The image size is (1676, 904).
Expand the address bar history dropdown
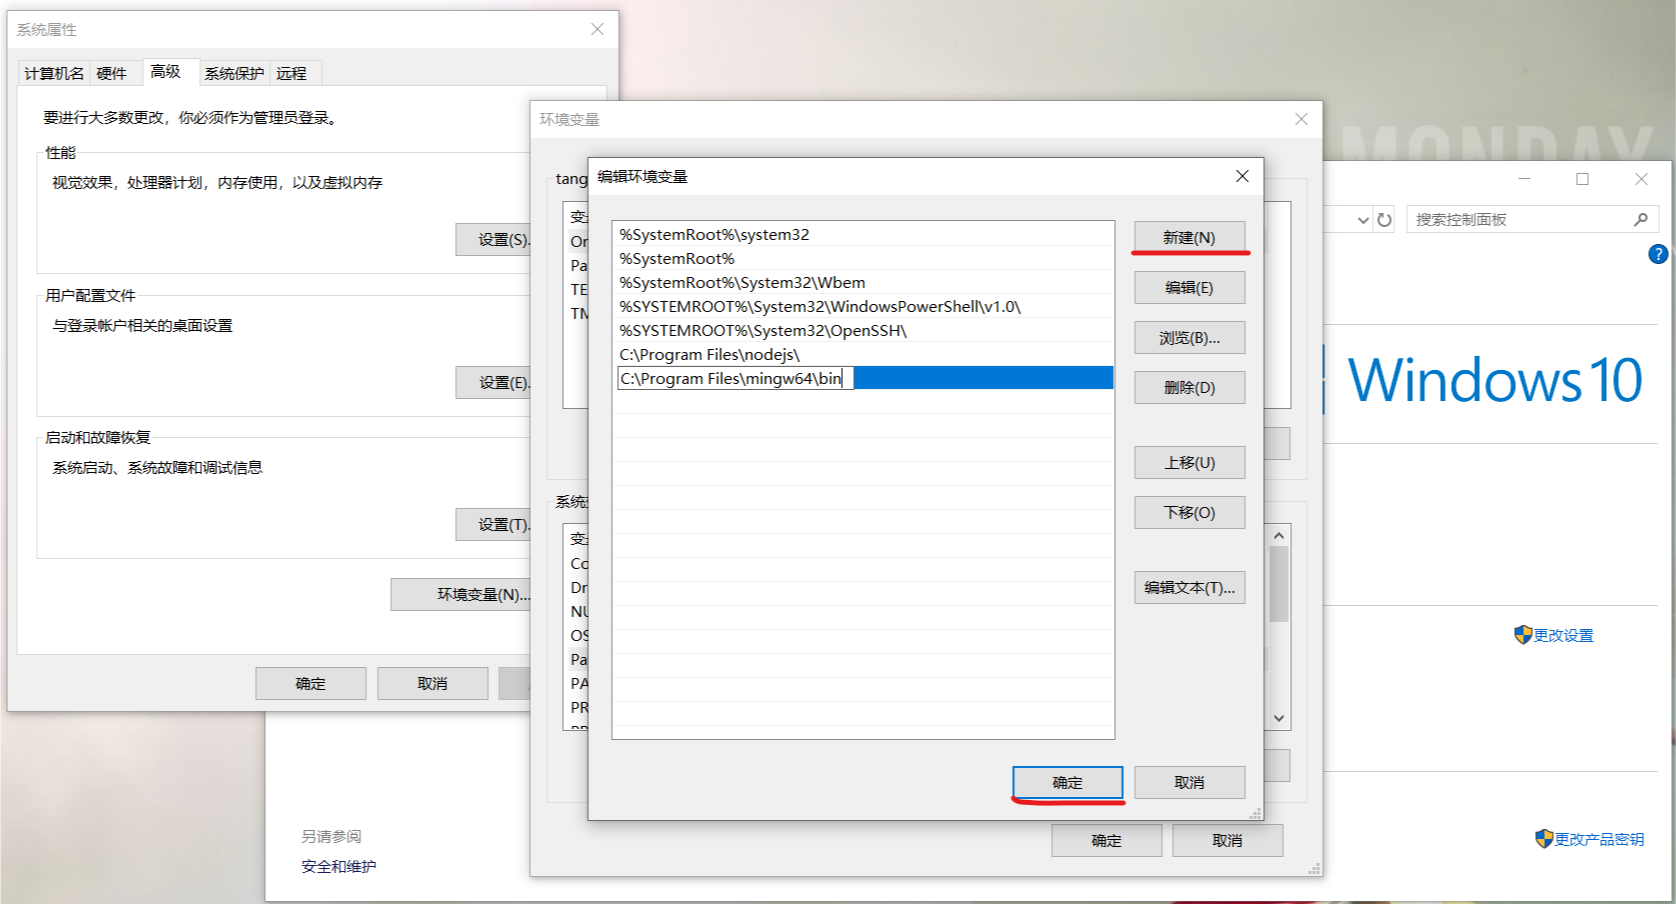tap(1363, 219)
